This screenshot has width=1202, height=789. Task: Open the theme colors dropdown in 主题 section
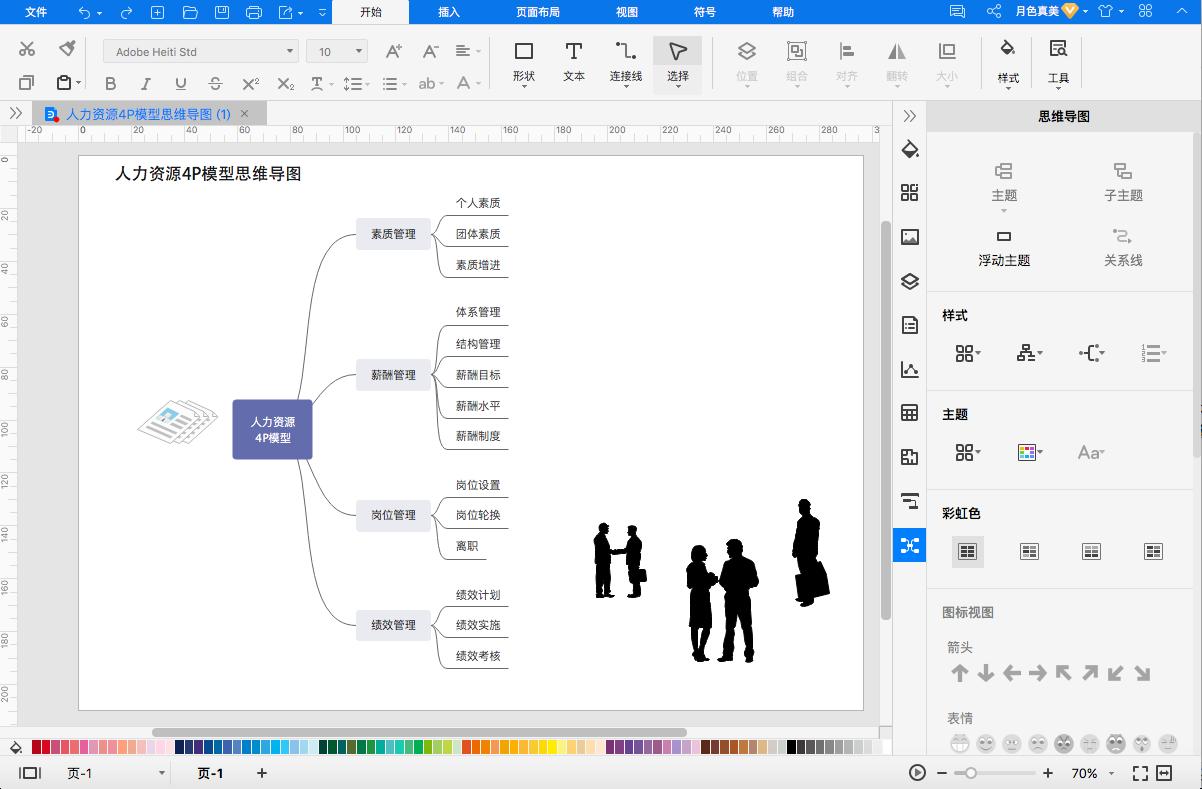(1029, 452)
